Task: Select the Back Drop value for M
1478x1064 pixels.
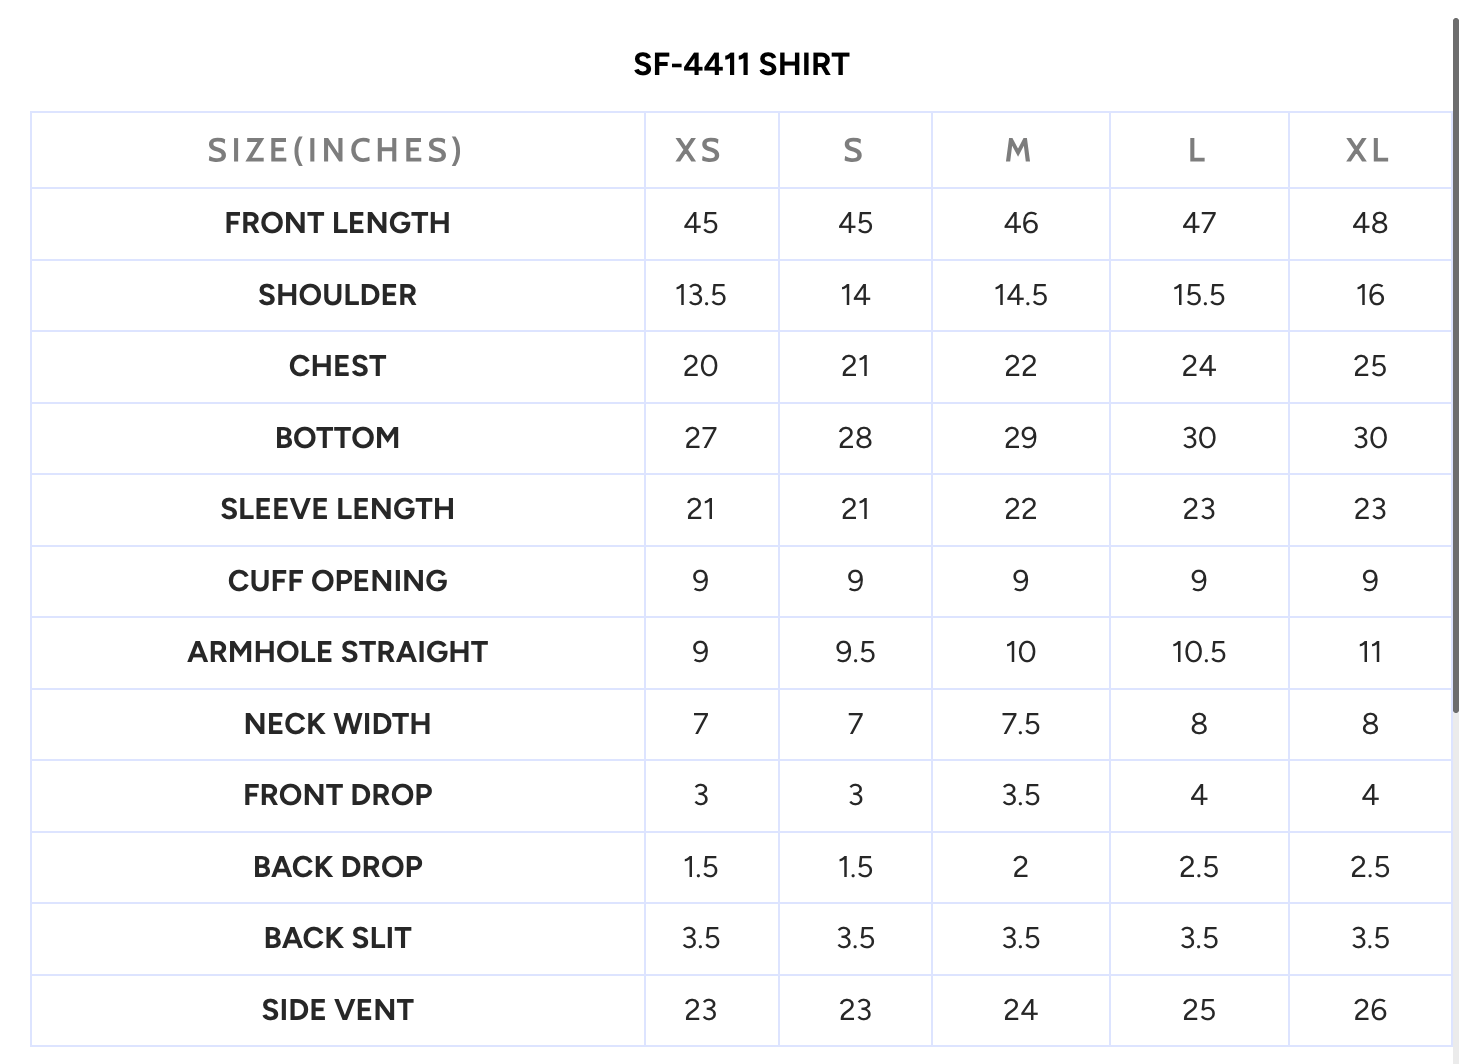Action: coord(1020,867)
